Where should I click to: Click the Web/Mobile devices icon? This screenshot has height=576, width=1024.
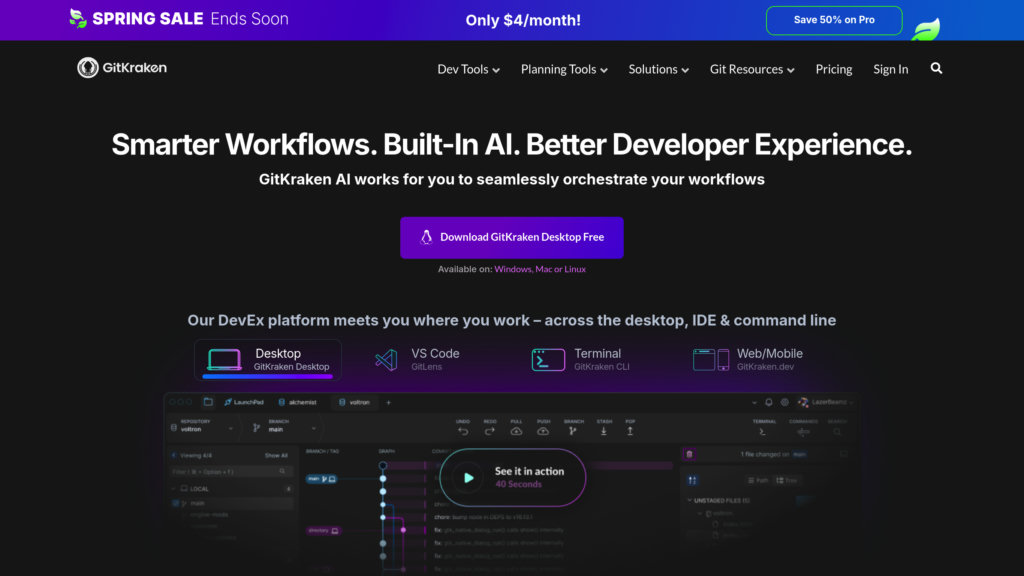point(711,360)
